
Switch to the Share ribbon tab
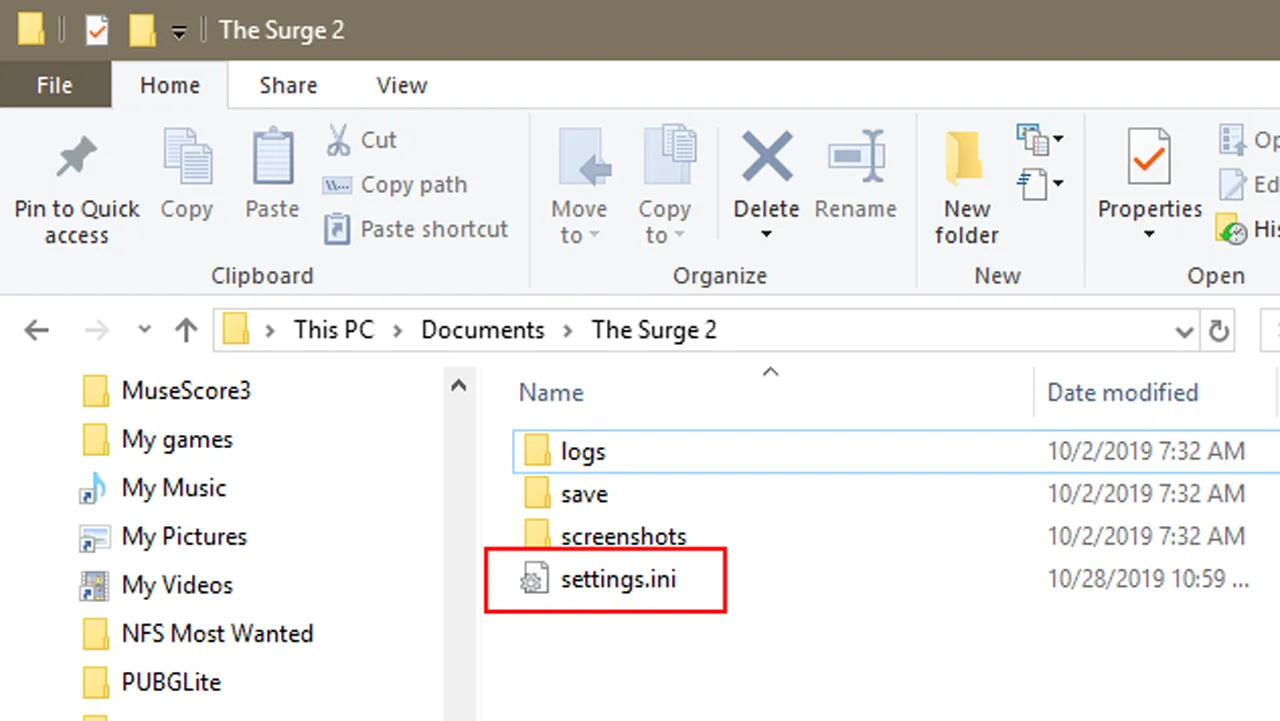(x=288, y=85)
